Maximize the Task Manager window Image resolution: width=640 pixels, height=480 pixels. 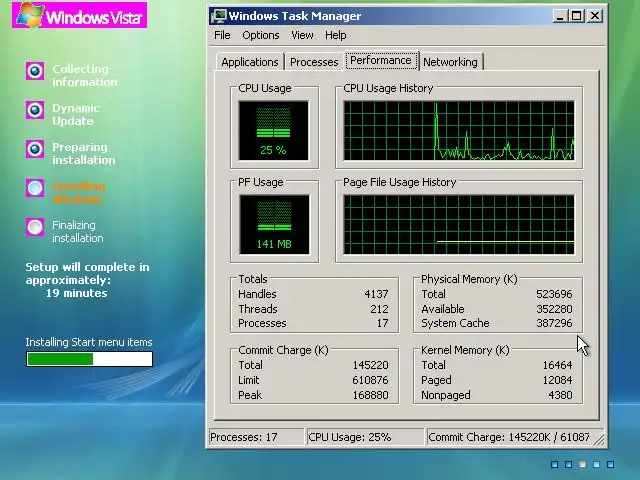coord(577,16)
